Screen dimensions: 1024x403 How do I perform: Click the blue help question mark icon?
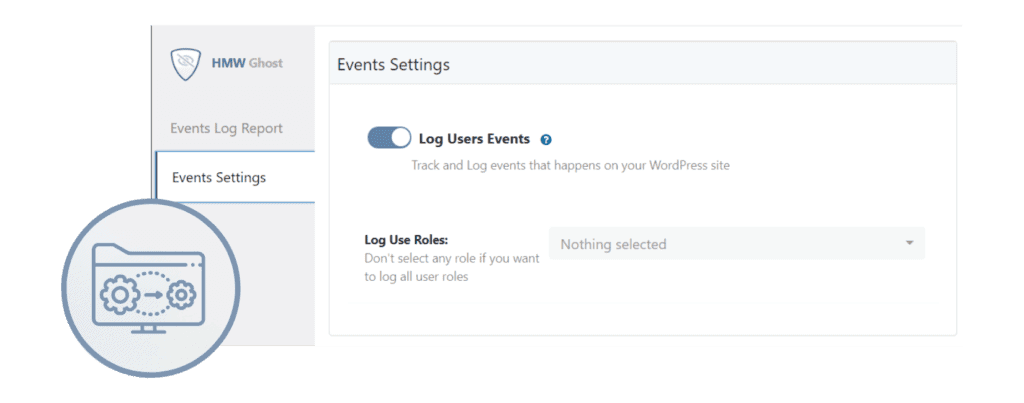546,140
